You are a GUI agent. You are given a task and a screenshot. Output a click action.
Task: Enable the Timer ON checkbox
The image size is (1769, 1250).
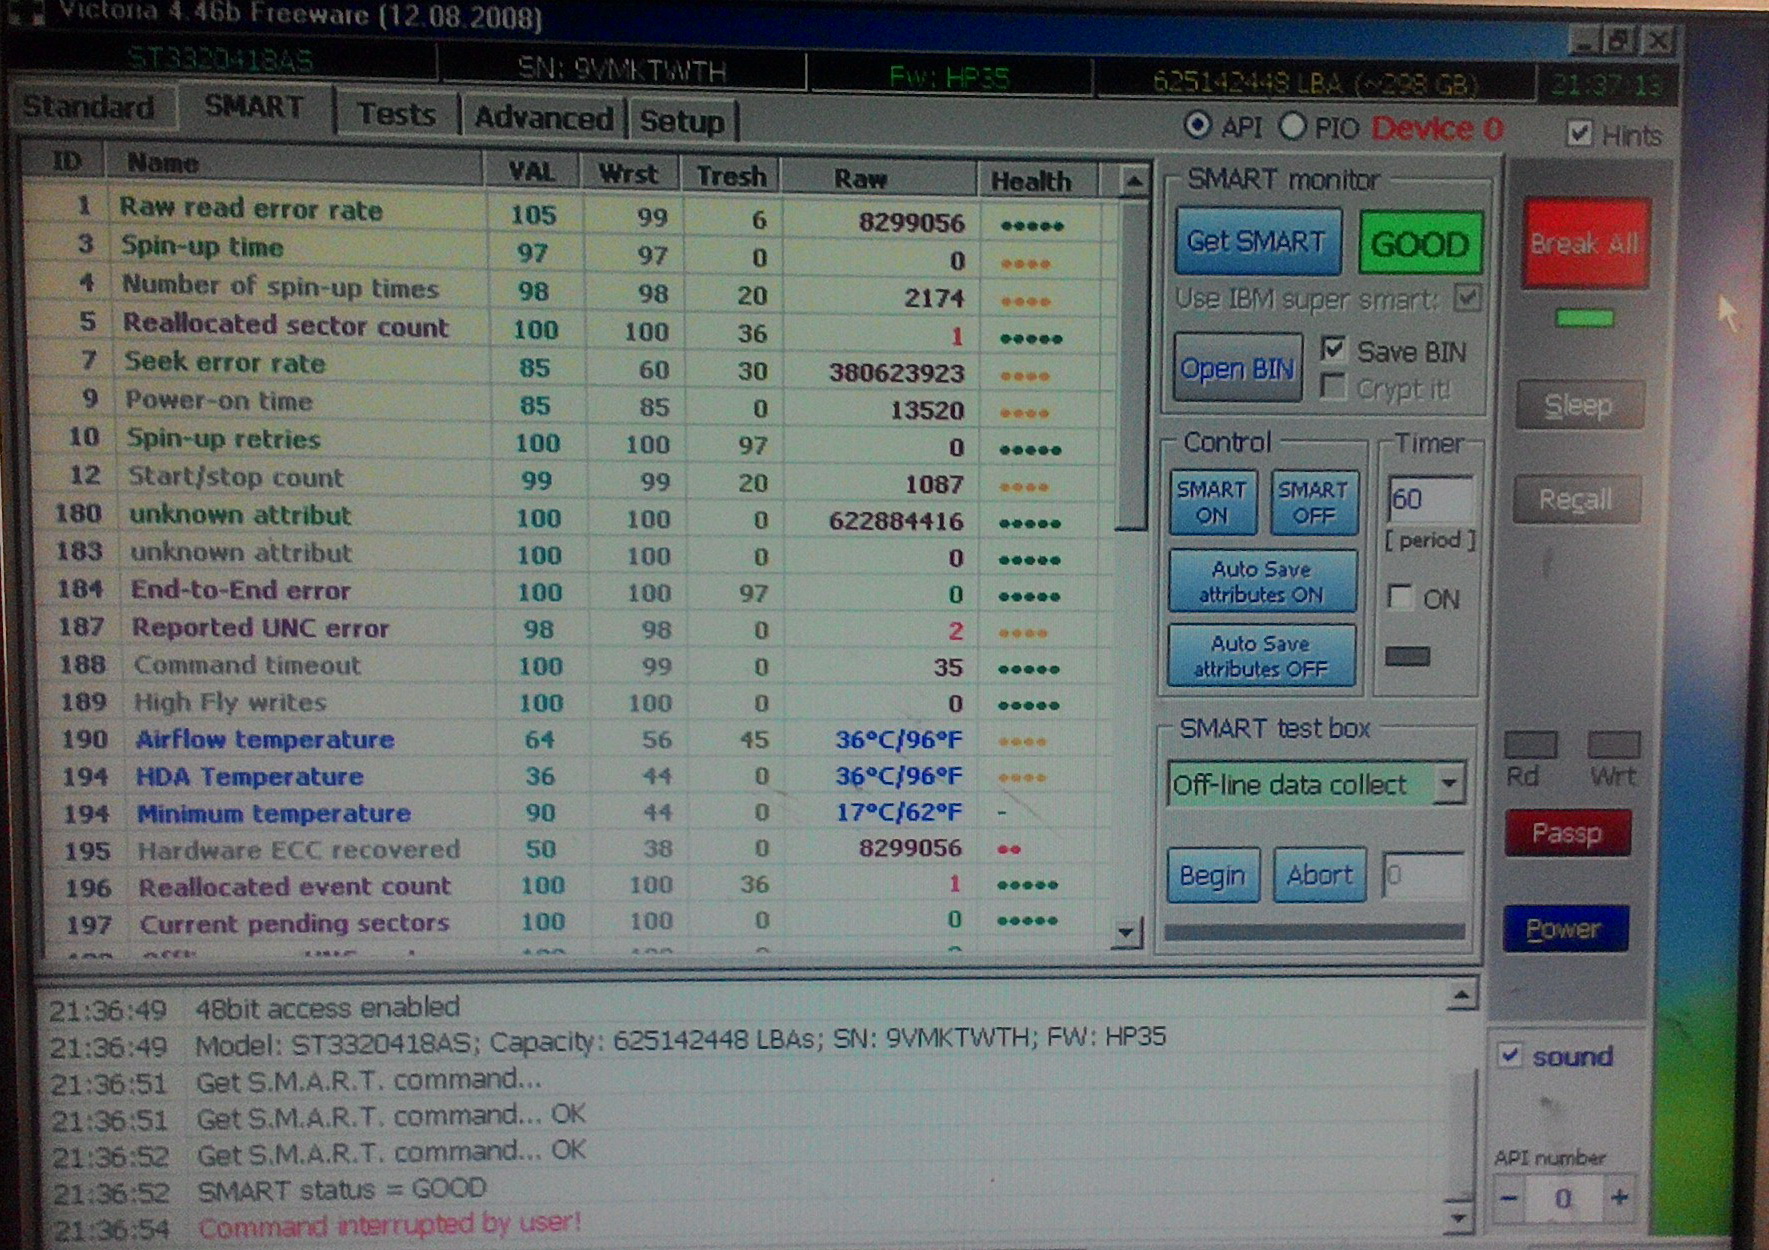1401,598
